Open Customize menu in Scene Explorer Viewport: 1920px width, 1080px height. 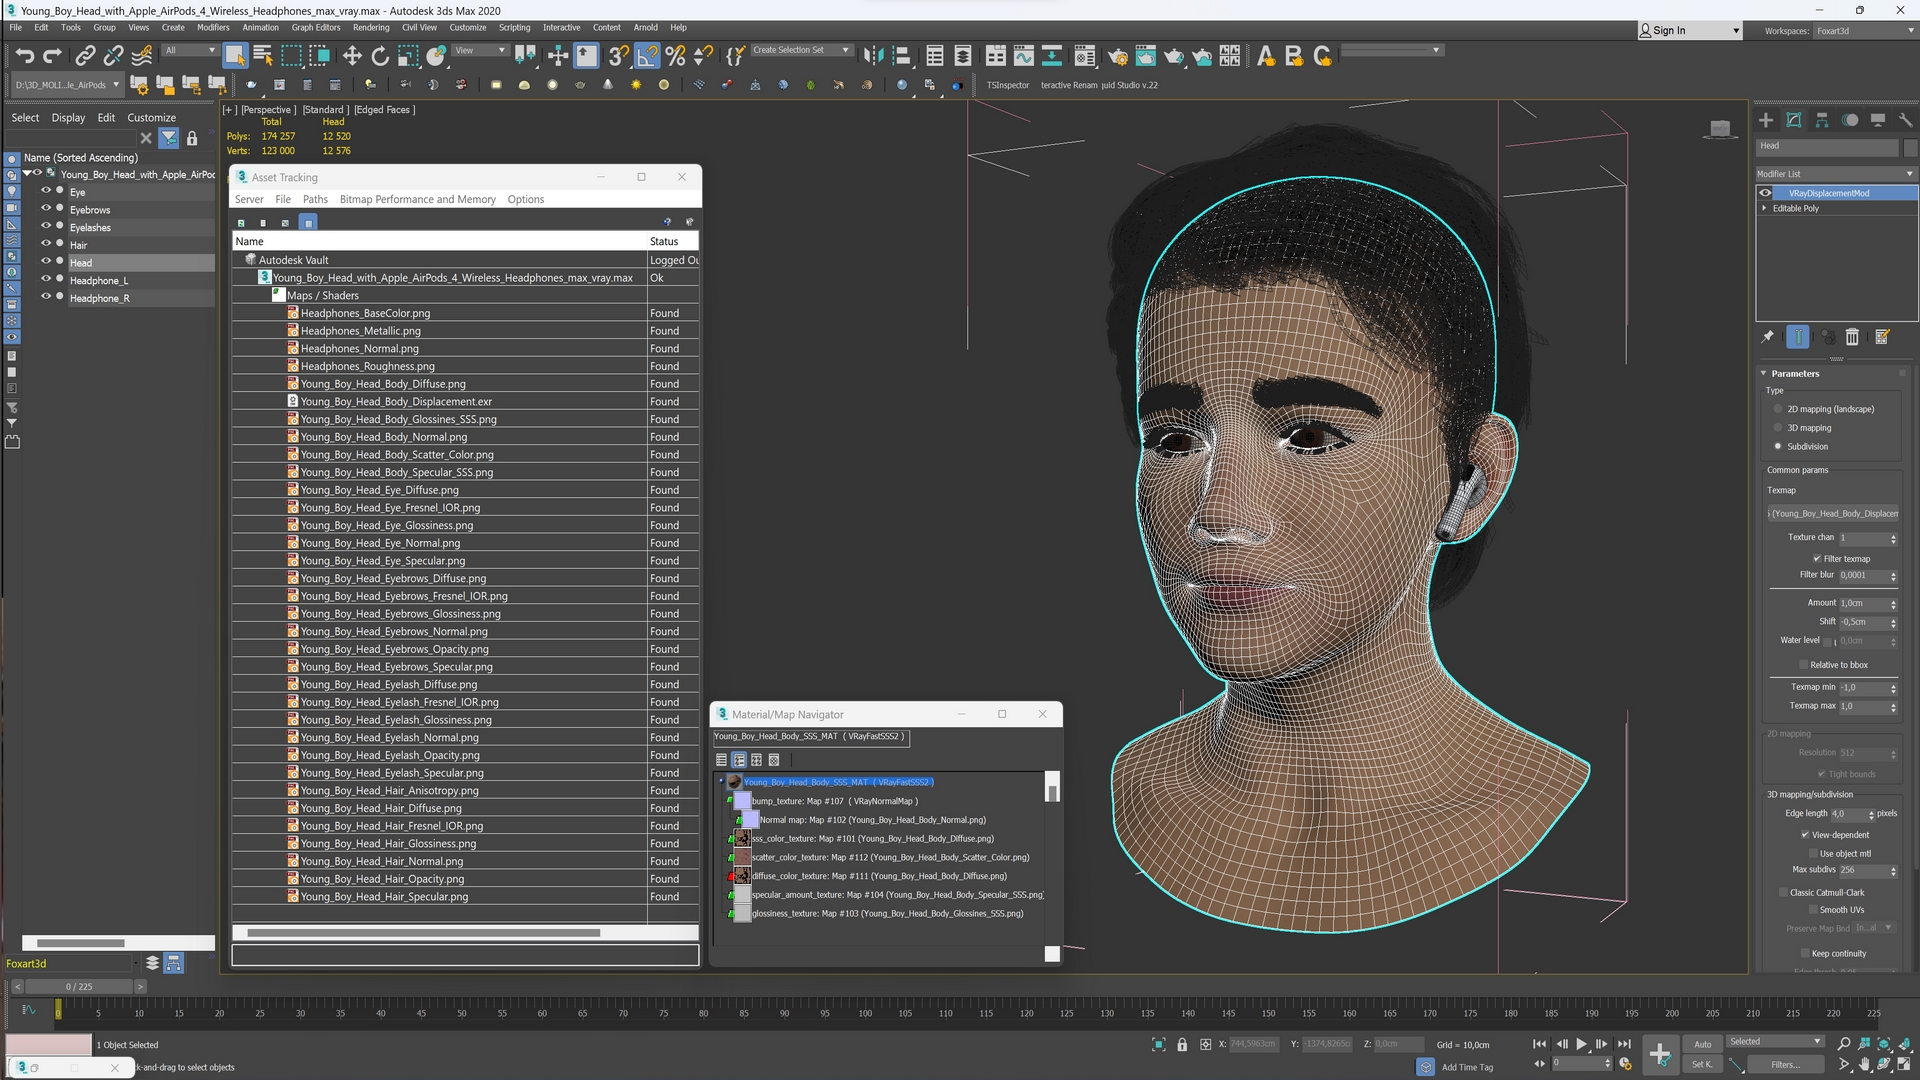(151, 117)
